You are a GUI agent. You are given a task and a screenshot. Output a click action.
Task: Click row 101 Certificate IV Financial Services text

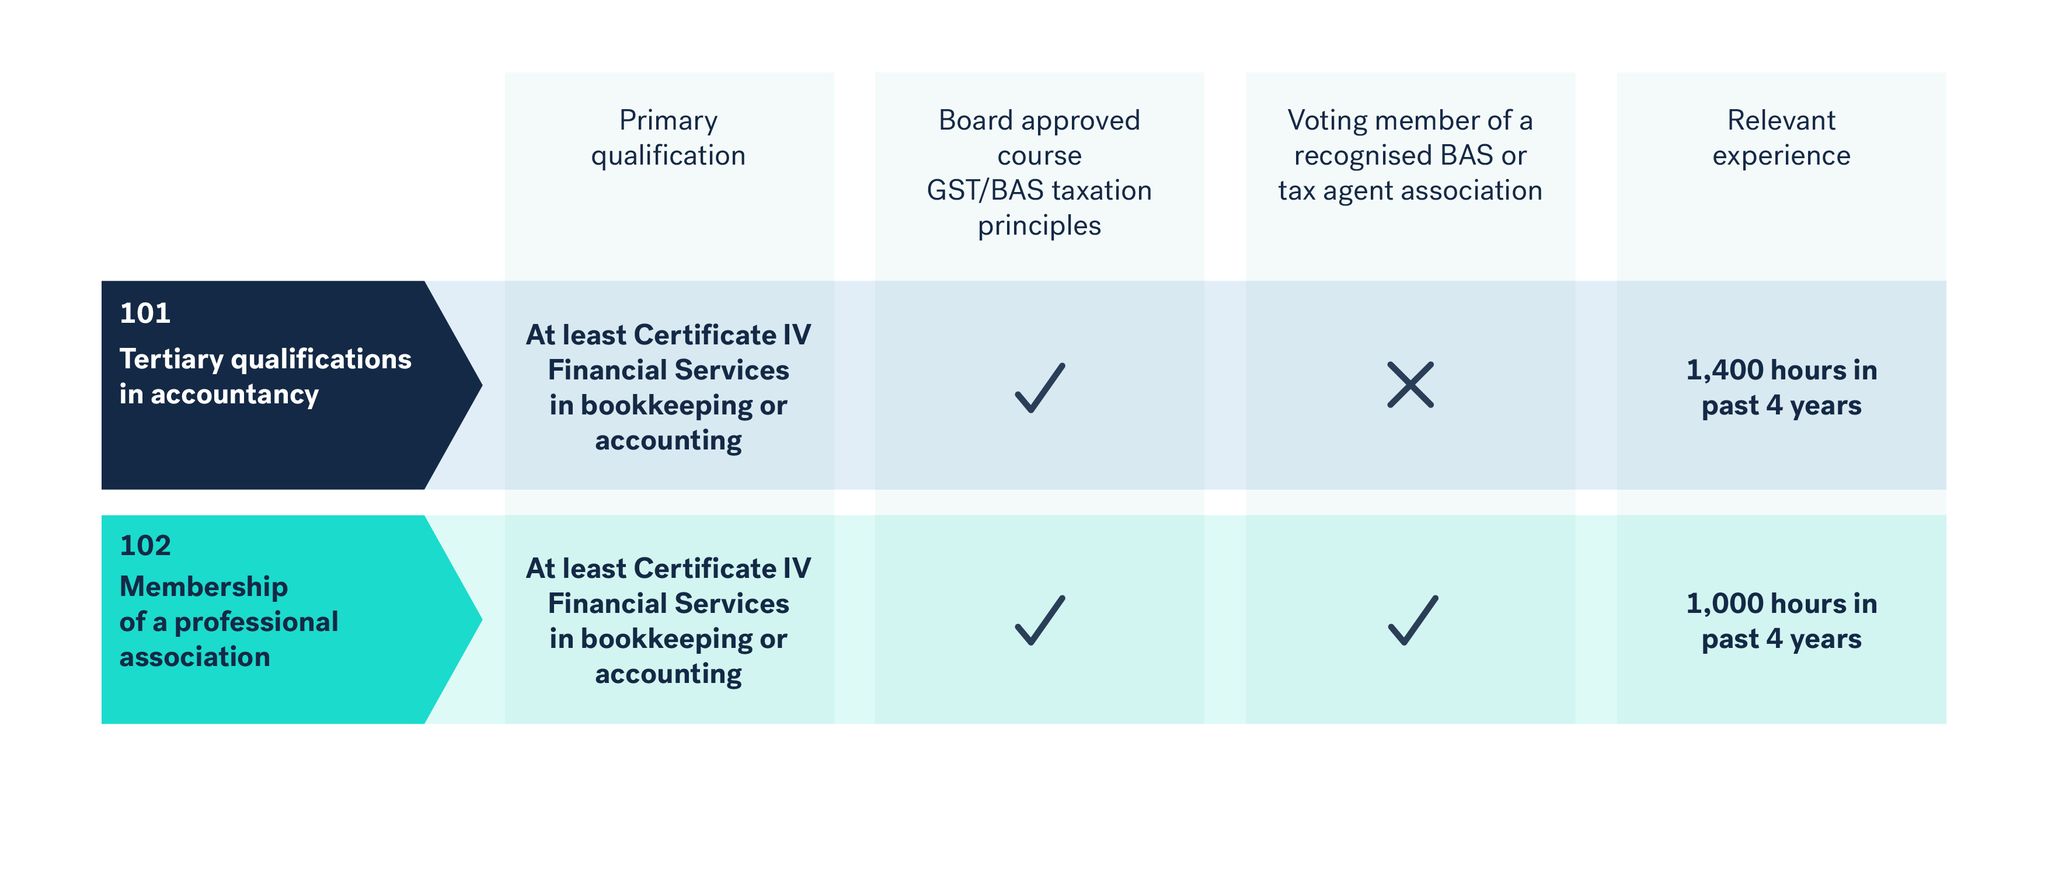(x=668, y=387)
